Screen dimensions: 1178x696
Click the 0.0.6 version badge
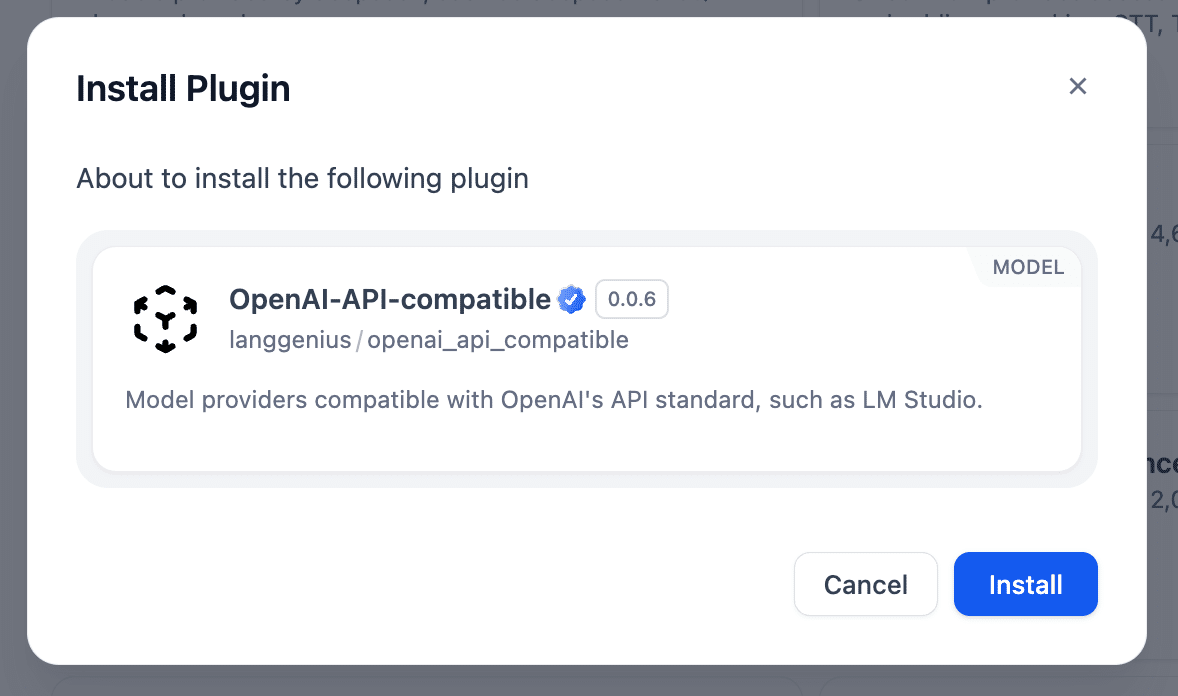tap(631, 299)
